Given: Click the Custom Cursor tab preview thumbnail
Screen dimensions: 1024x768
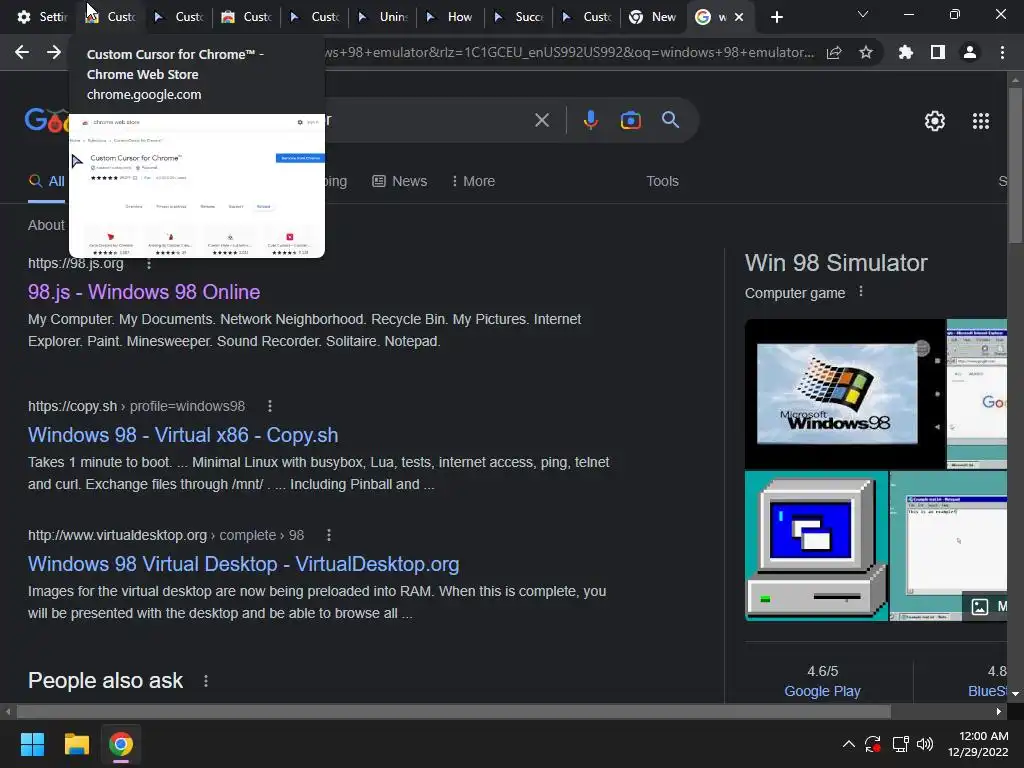Looking at the screenshot, I should click(197, 186).
